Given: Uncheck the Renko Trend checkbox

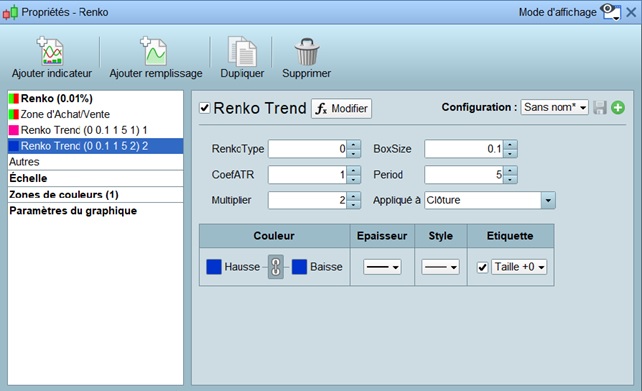Looking at the screenshot, I should click(204, 108).
